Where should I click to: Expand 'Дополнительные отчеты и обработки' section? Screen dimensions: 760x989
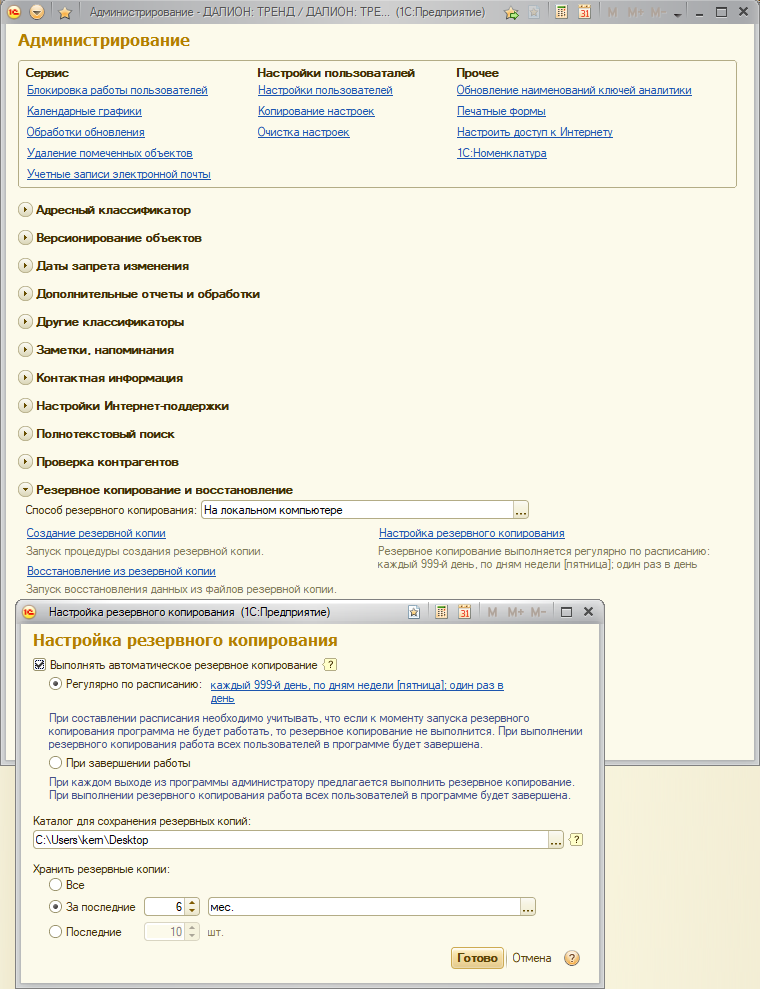(25, 294)
